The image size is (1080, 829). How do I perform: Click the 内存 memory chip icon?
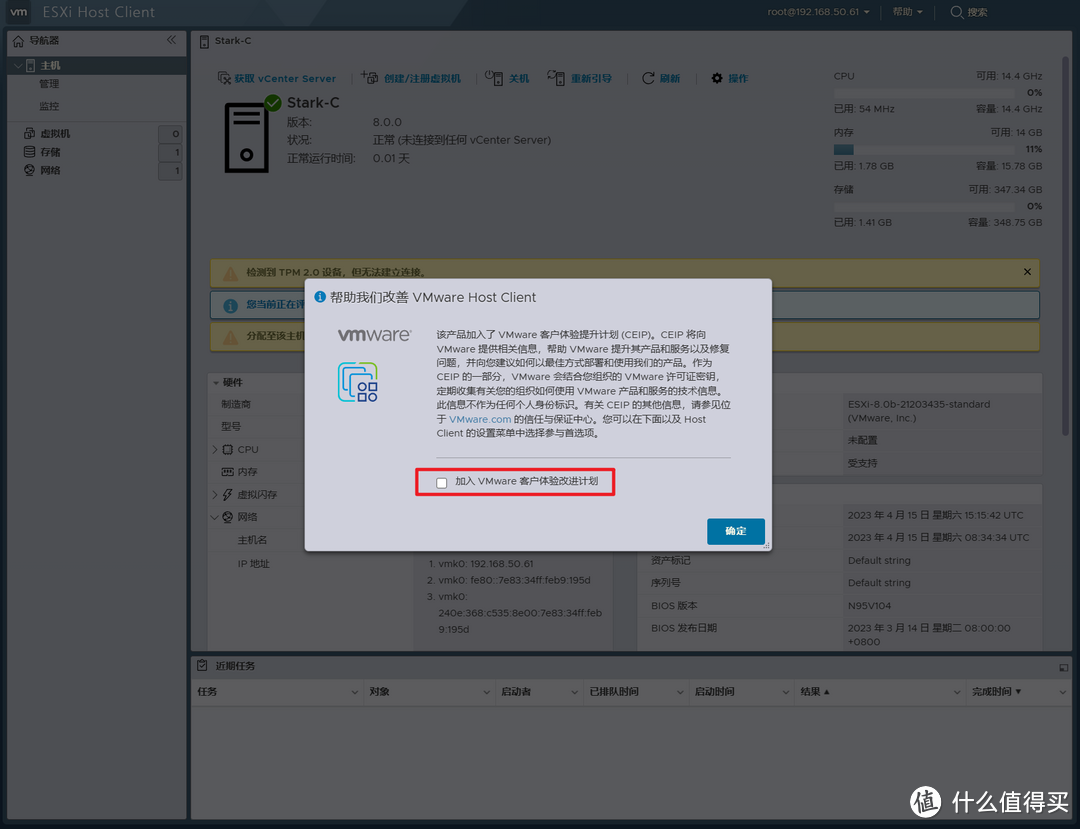coord(227,472)
